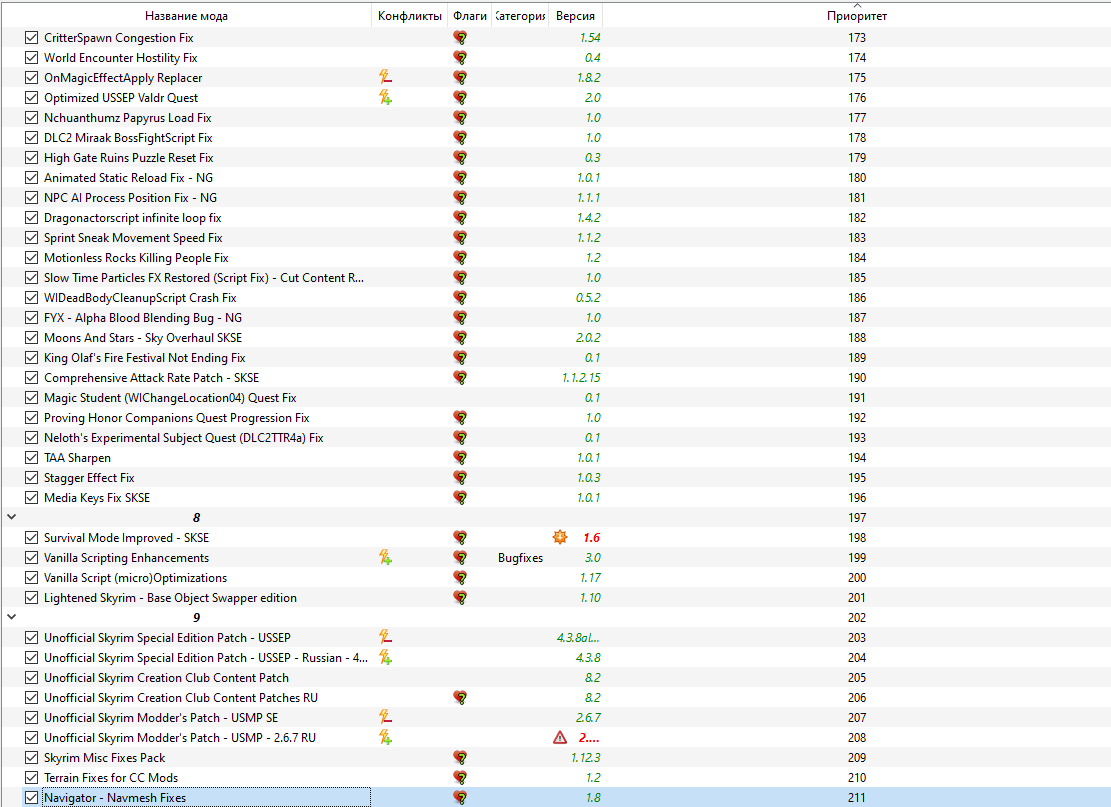Click the Bugfixes category cell
Viewport: 1111px width, 807px height.
(520, 558)
